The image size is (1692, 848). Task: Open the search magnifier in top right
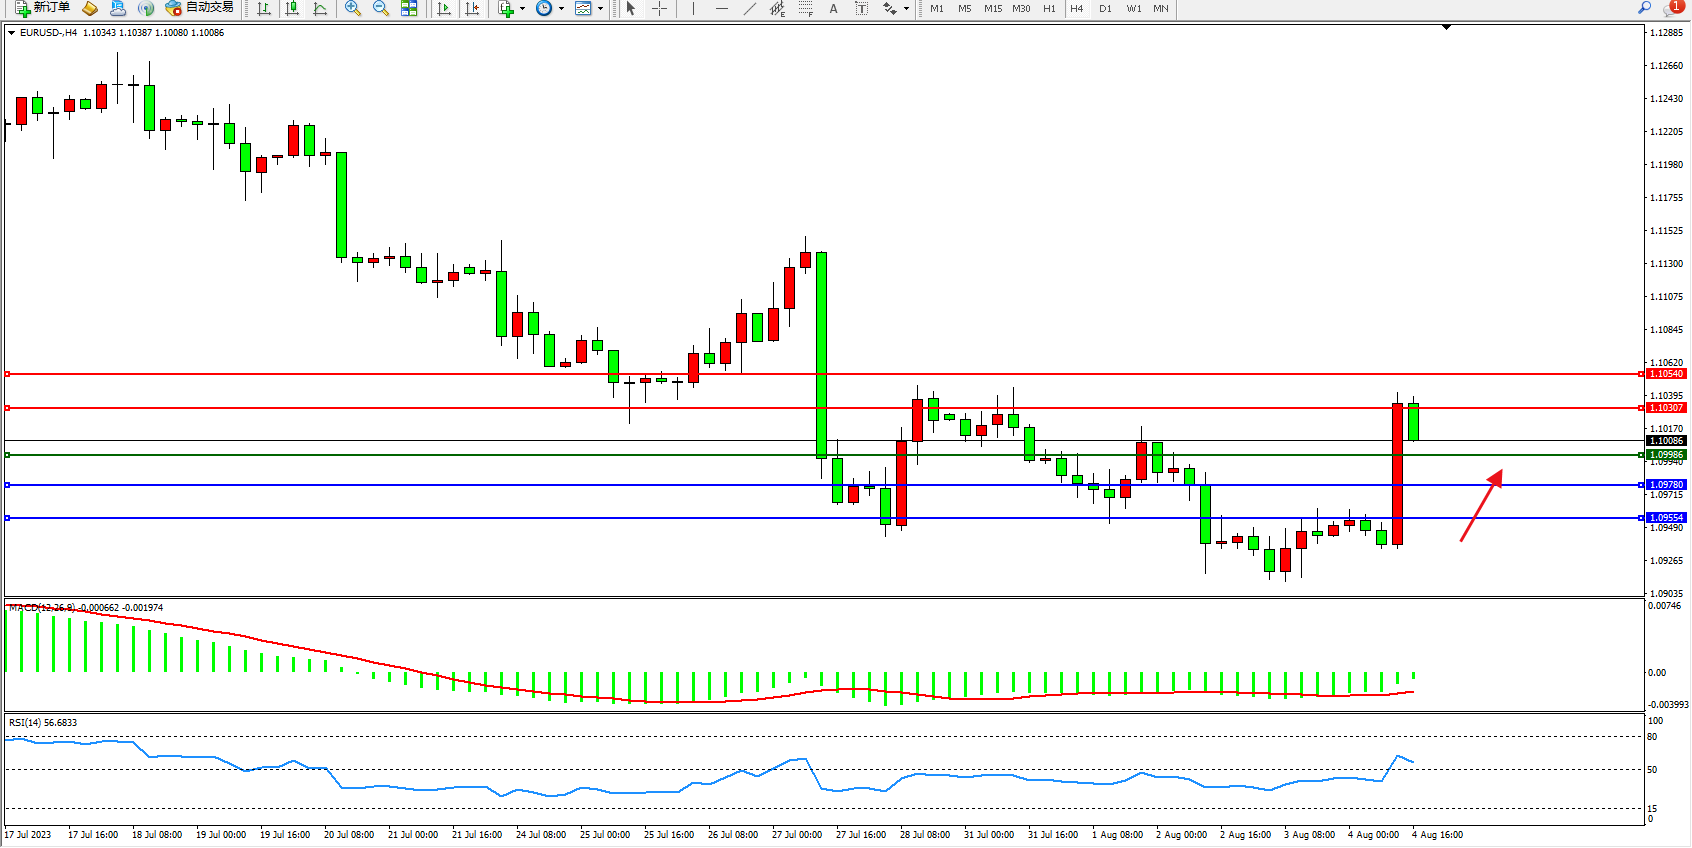coord(1644,8)
